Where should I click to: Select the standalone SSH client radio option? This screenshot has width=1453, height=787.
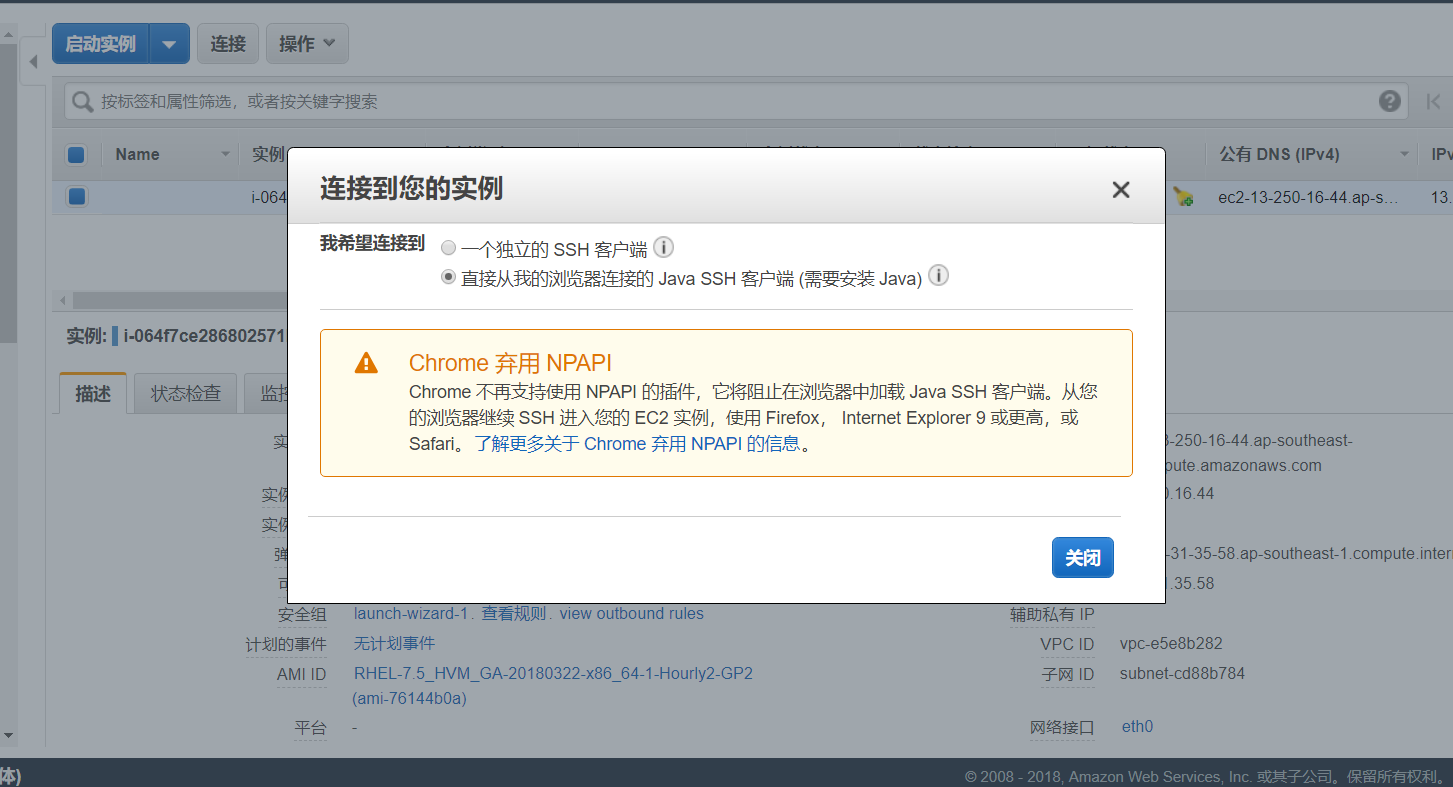coord(448,248)
